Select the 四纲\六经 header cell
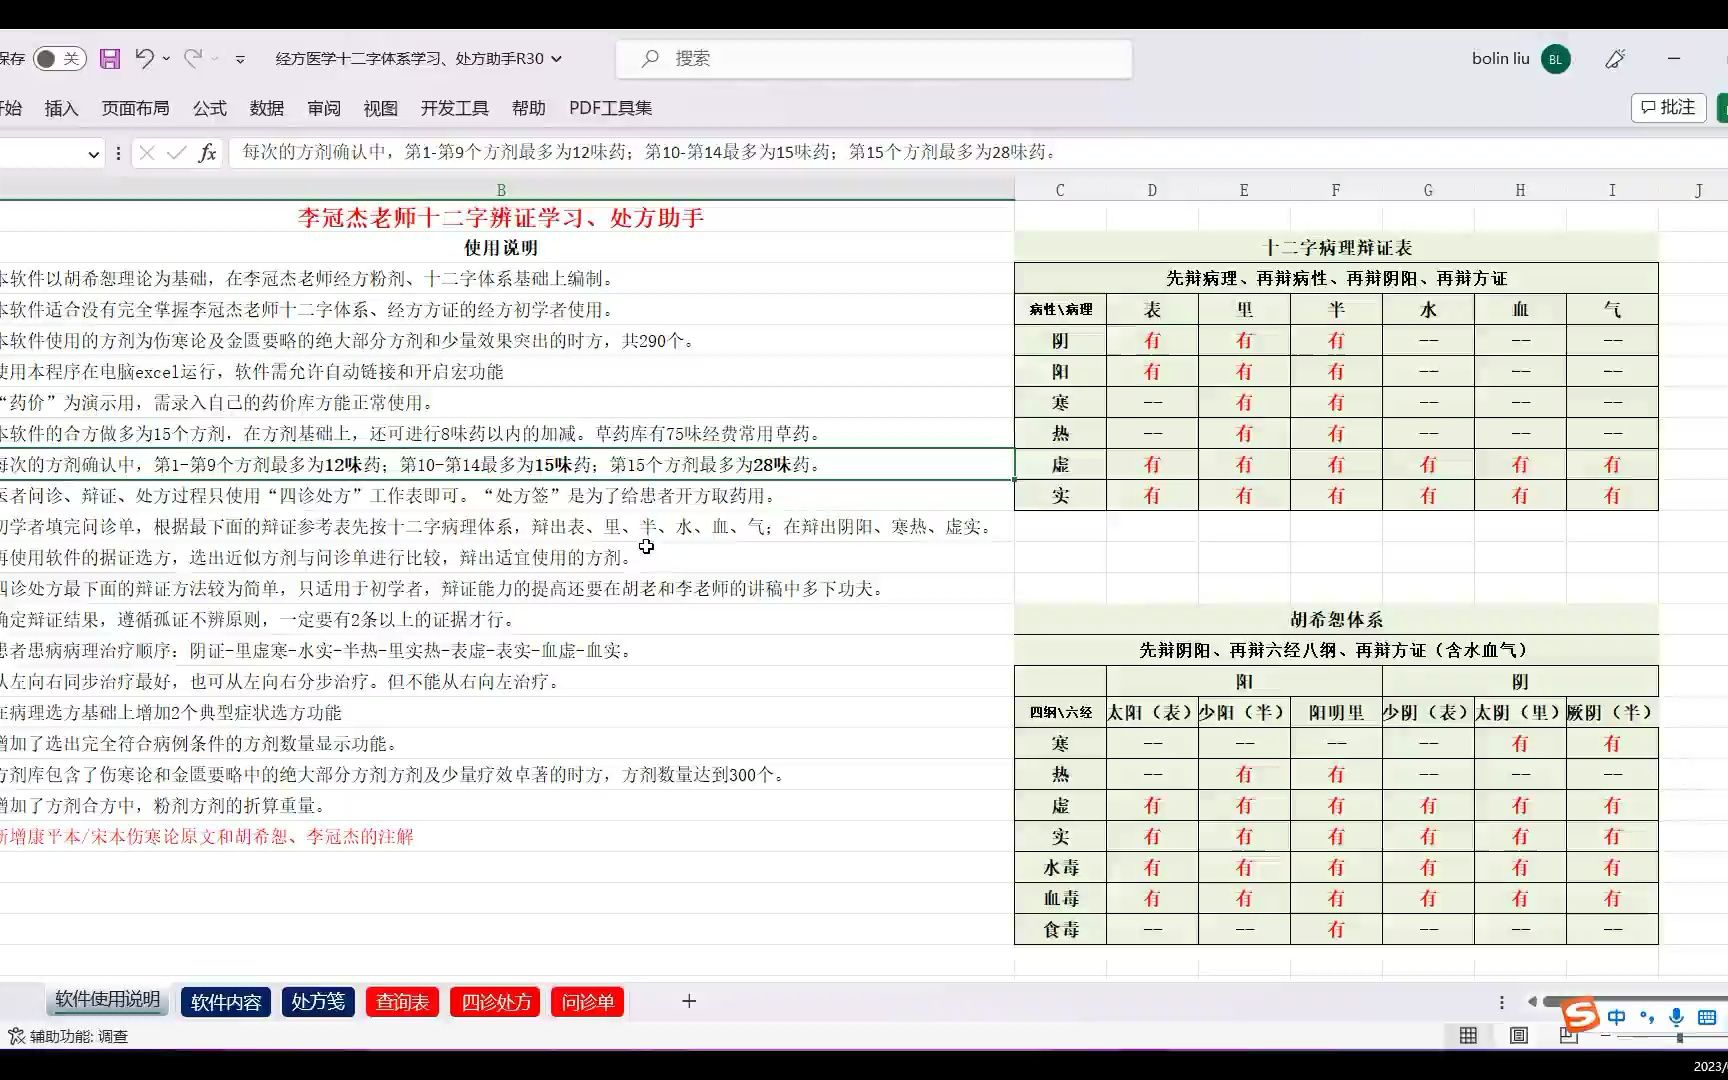Viewport: 1728px width, 1080px height. [1060, 712]
